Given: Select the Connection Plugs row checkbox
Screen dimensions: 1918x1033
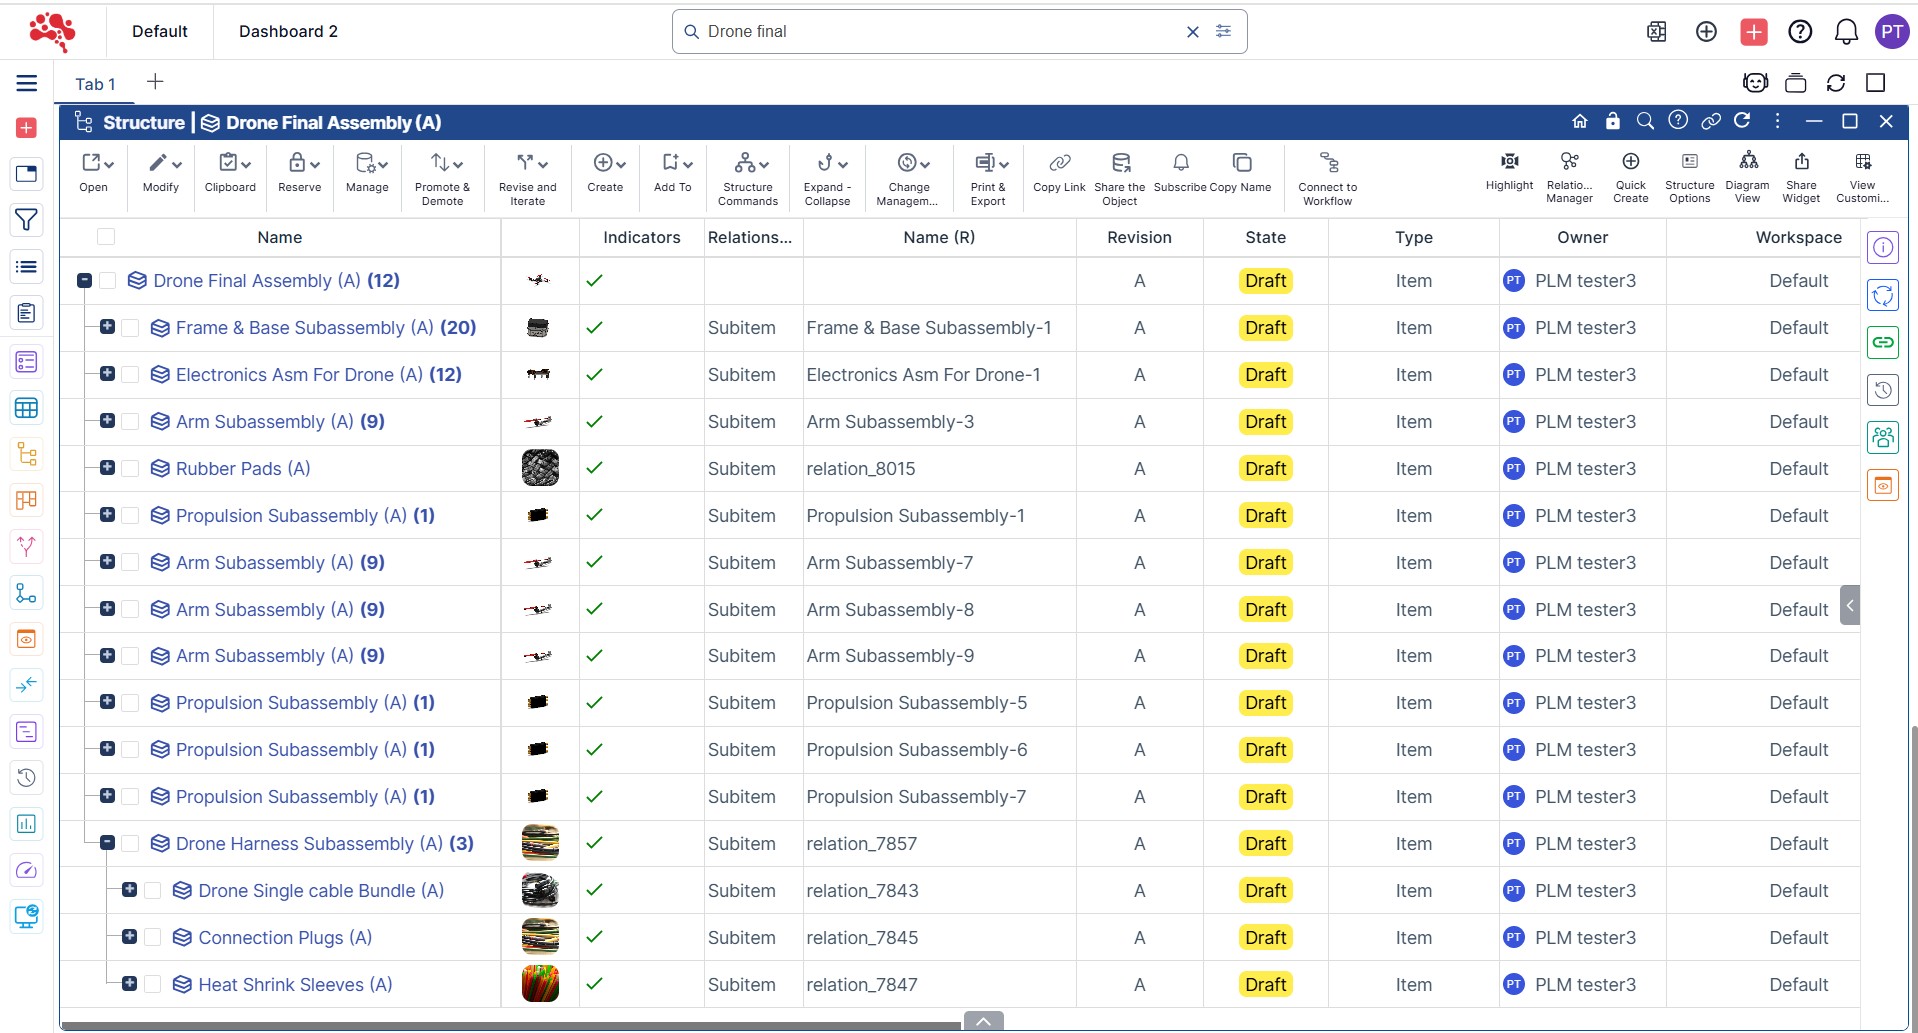Looking at the screenshot, I should (153, 938).
